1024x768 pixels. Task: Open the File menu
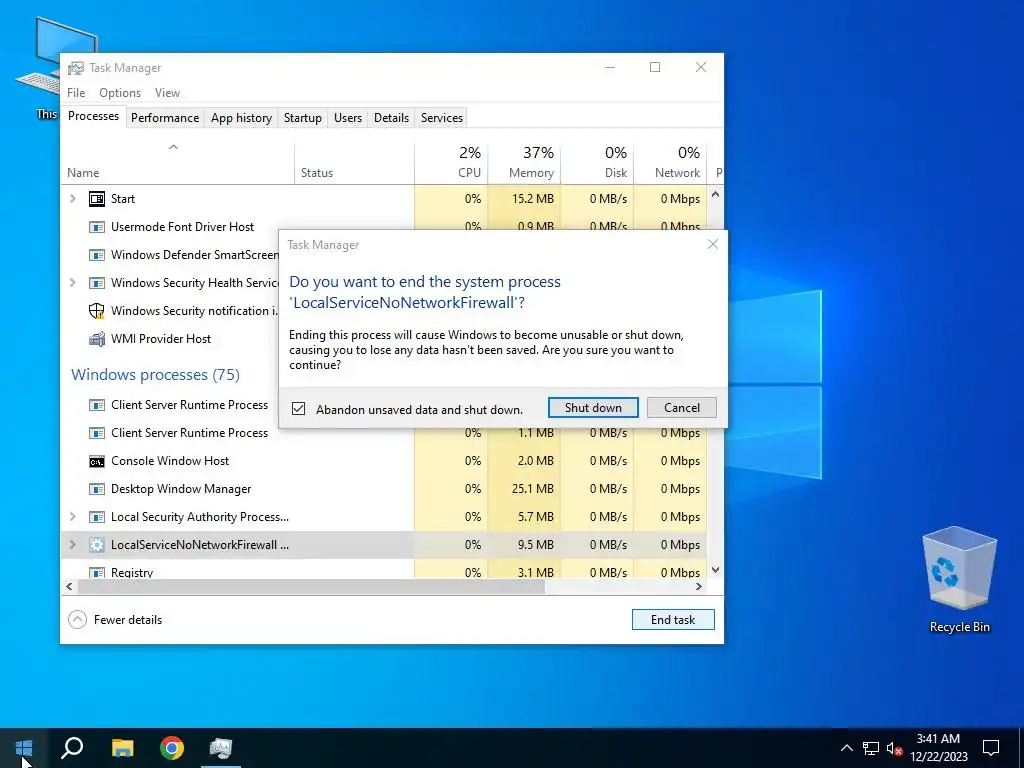tap(76, 93)
